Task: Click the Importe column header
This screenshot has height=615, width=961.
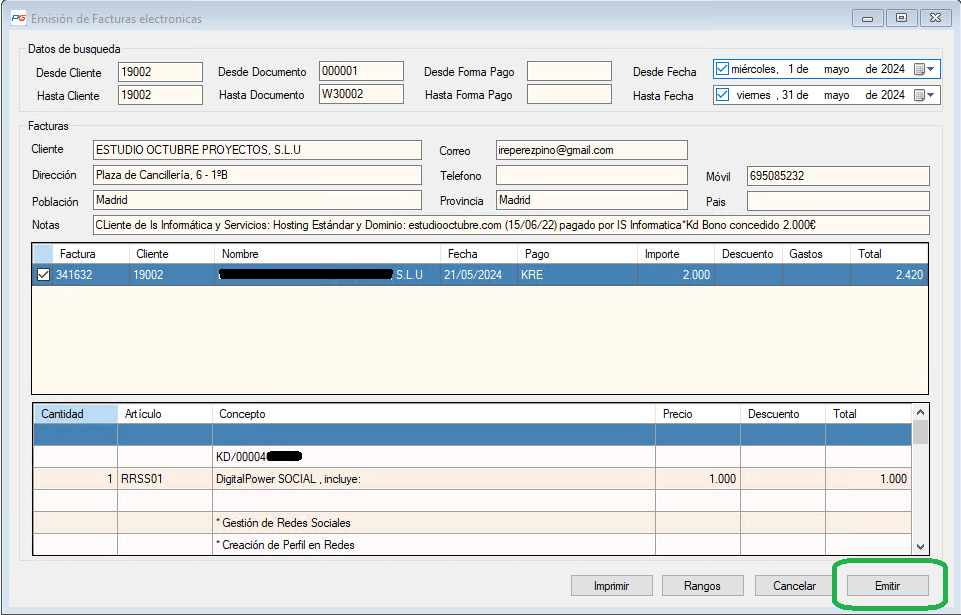Action: coord(676,254)
